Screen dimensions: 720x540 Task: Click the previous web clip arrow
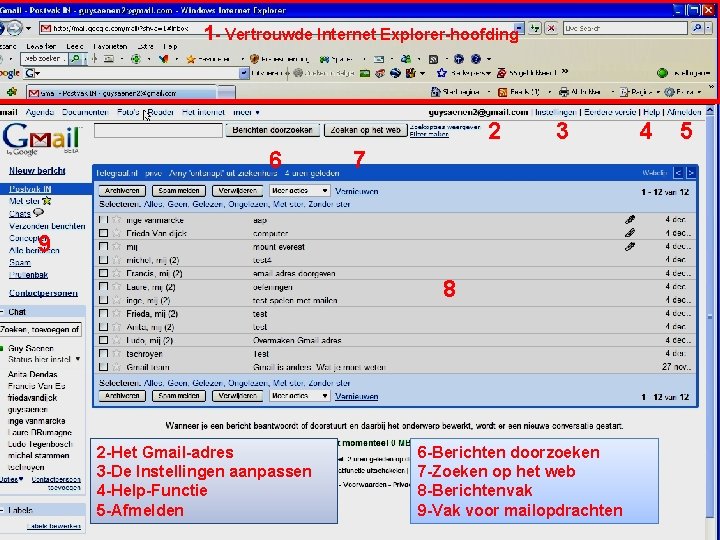pyautogui.click(x=678, y=173)
